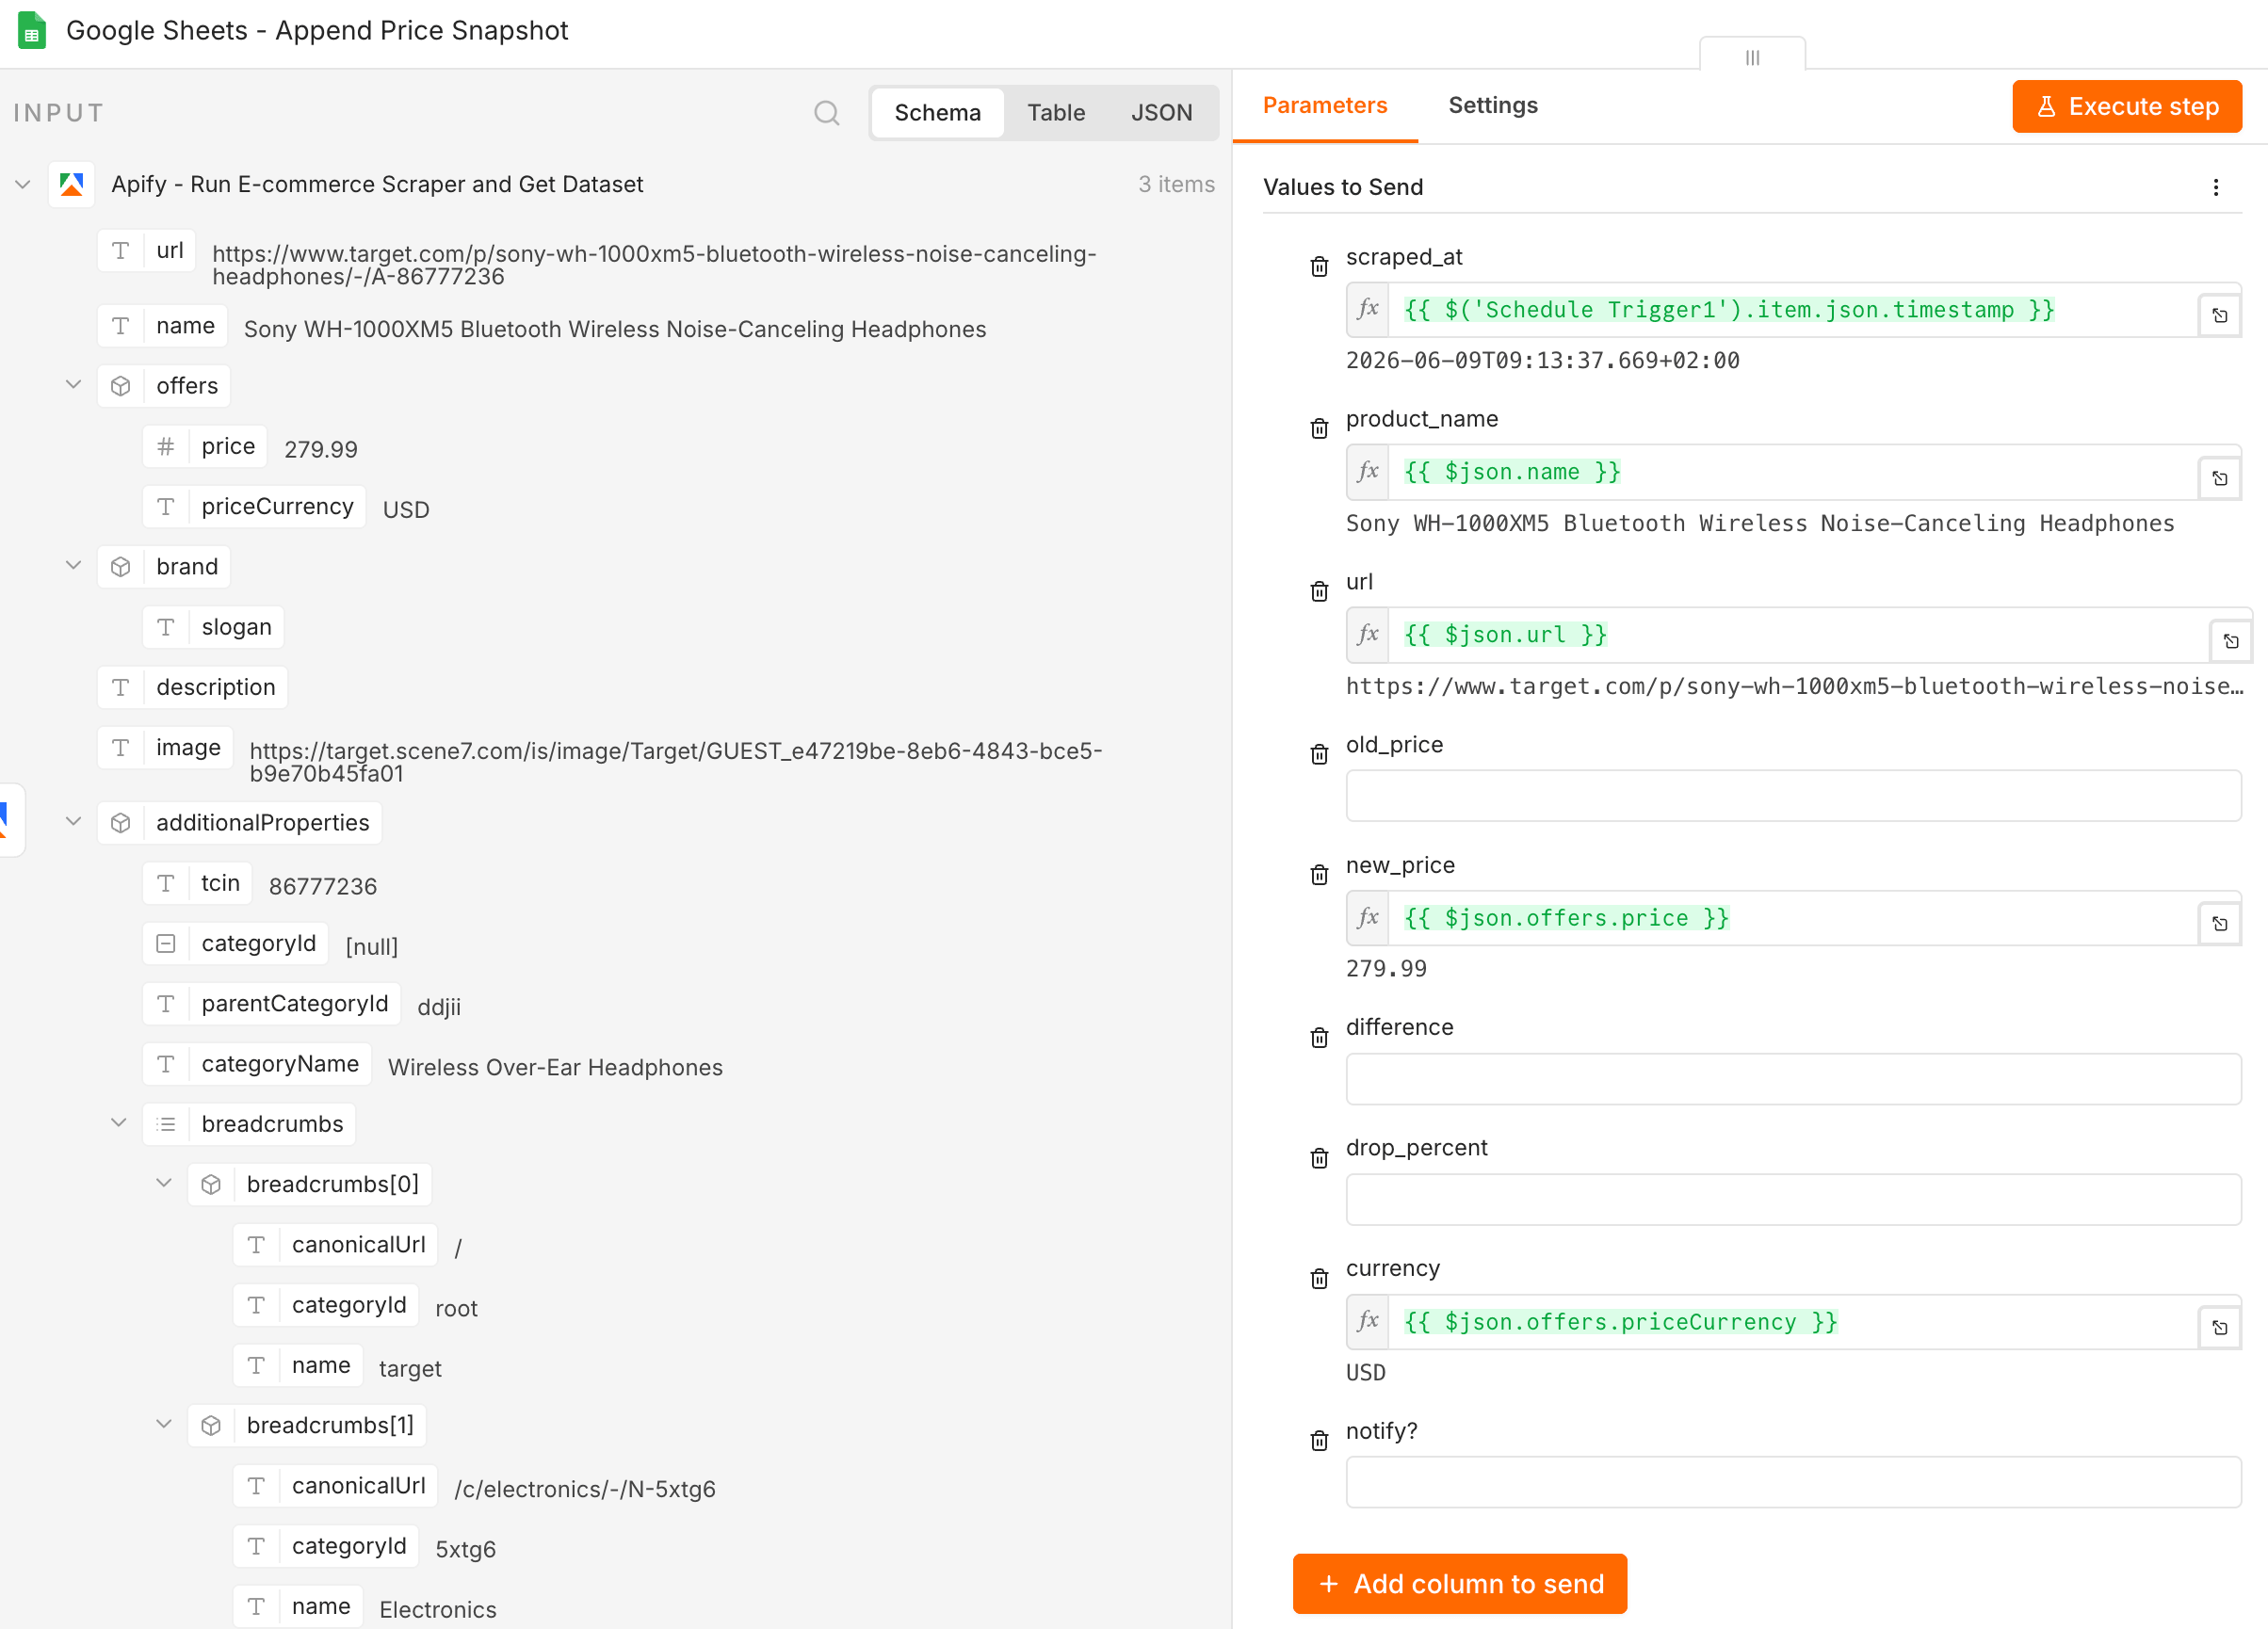Delete the old_price column
This screenshot has height=1629, width=2268.
1319,754
